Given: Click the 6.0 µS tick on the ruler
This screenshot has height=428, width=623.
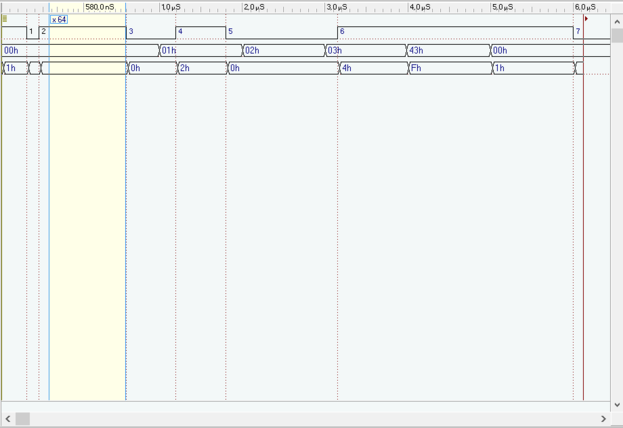Looking at the screenshot, I should (585, 7).
